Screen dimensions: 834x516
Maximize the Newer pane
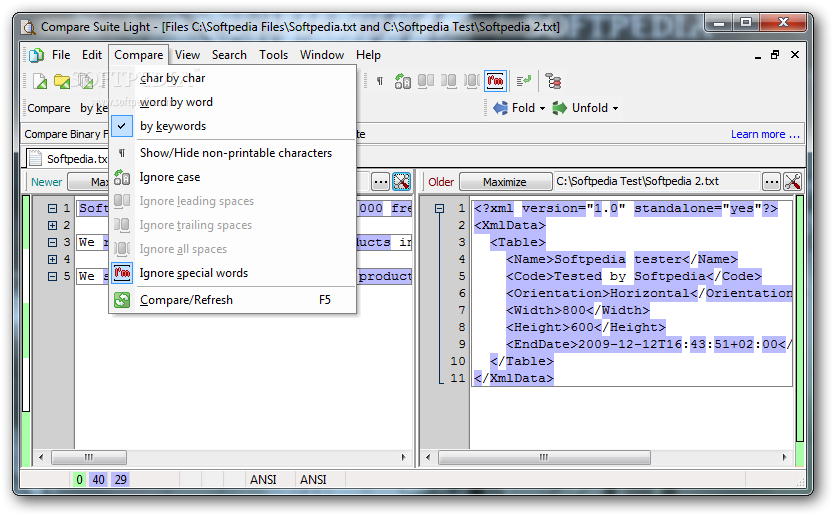pyautogui.click(x=88, y=182)
